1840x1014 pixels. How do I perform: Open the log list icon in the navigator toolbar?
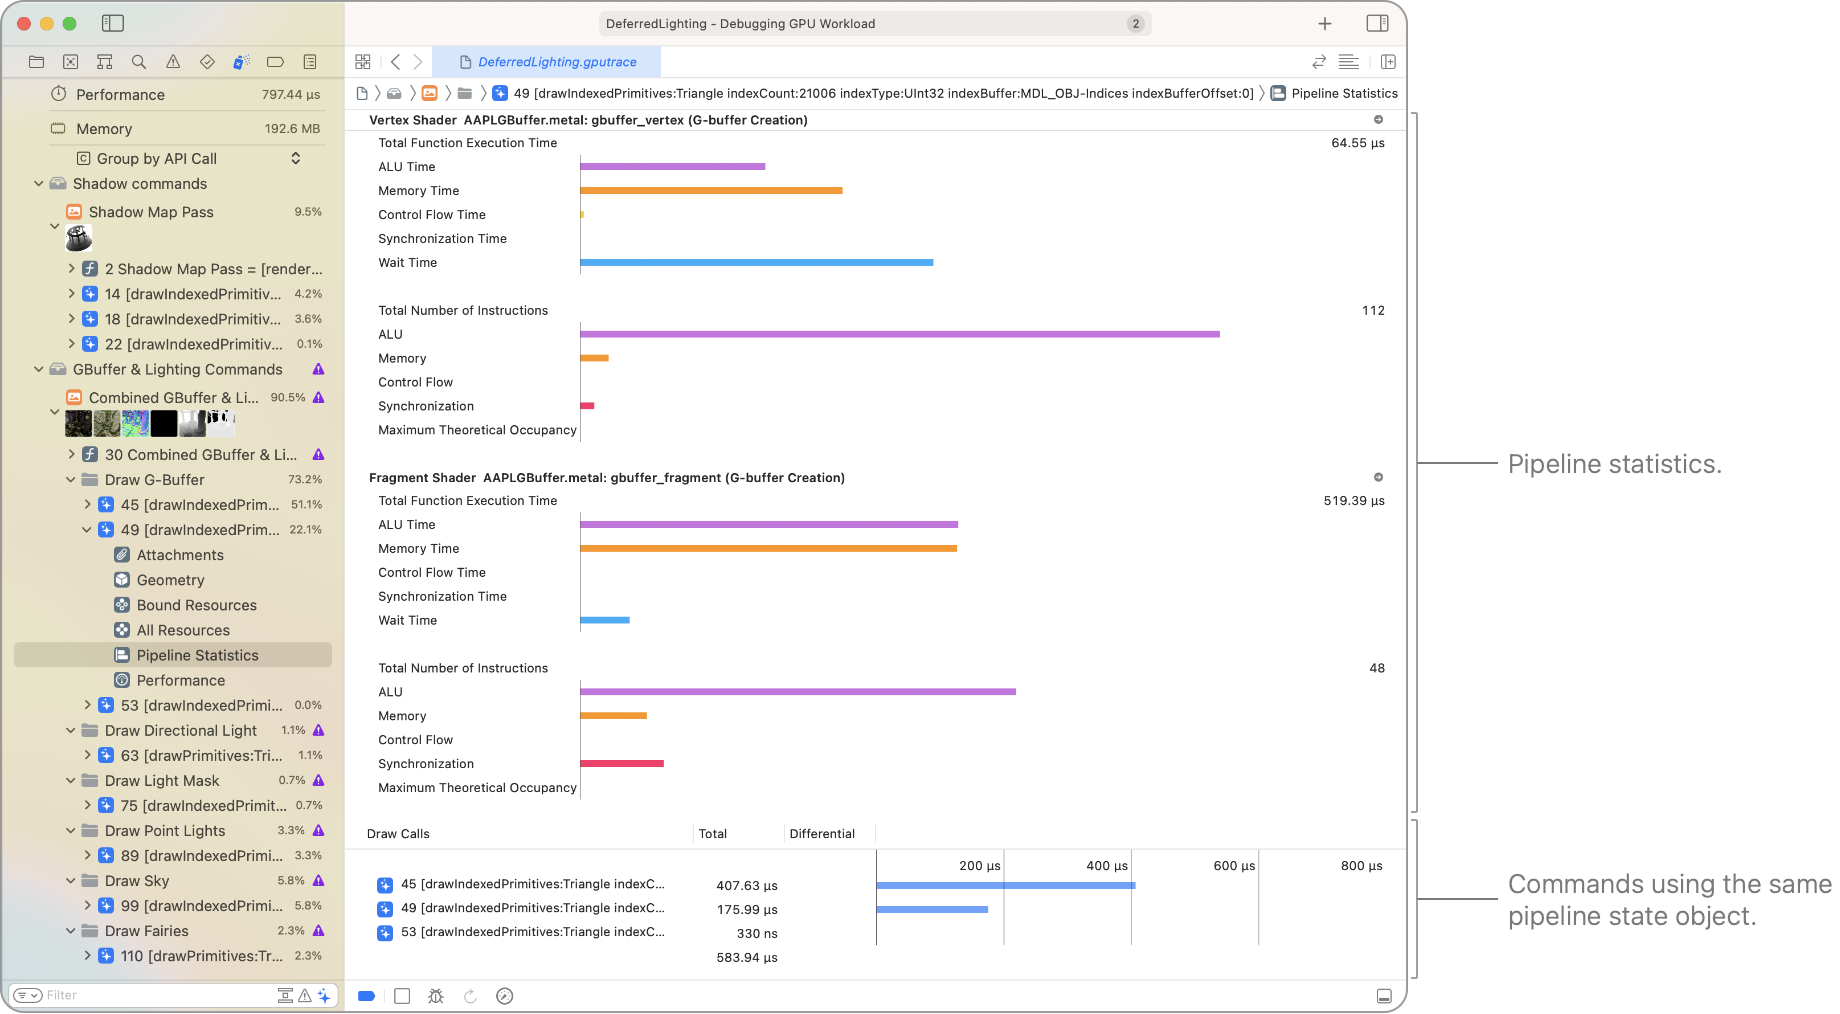(x=310, y=61)
